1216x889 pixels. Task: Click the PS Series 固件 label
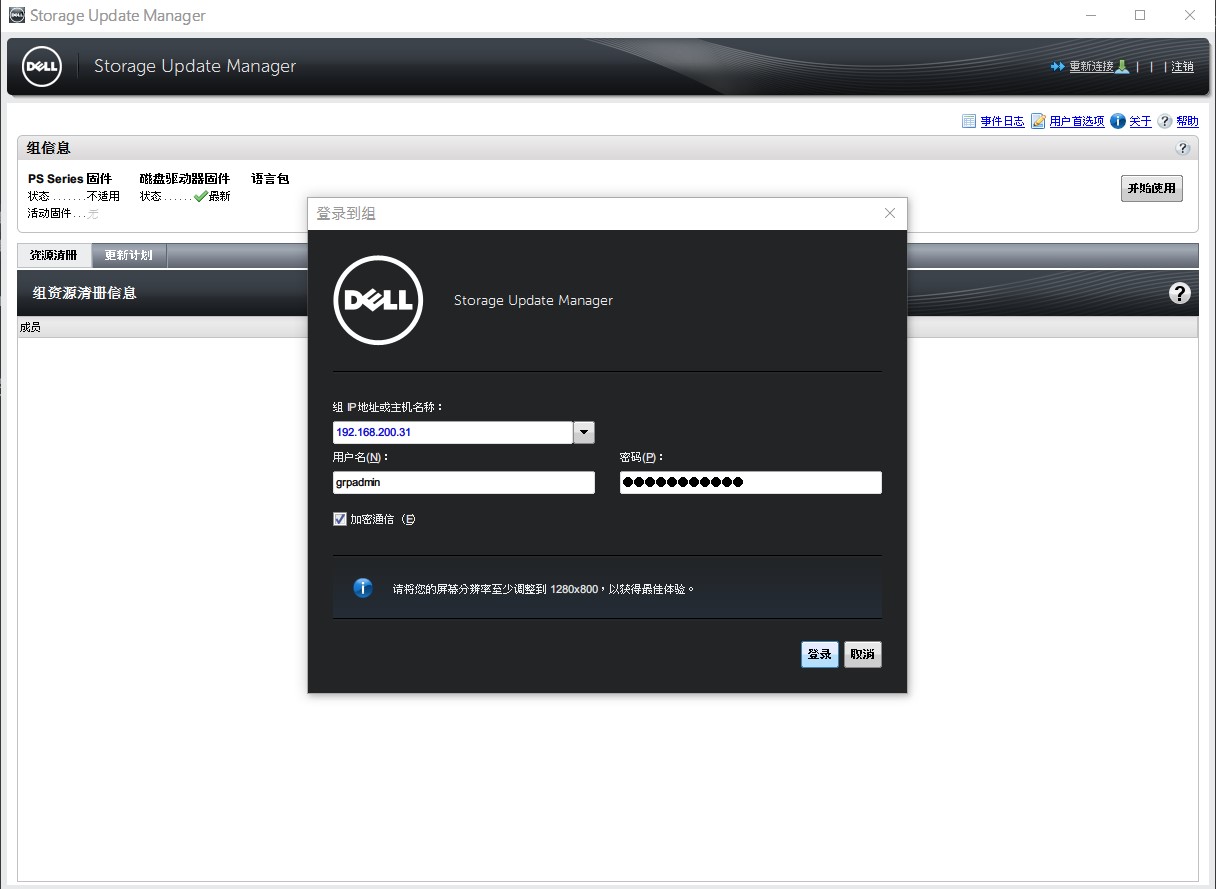[70, 179]
